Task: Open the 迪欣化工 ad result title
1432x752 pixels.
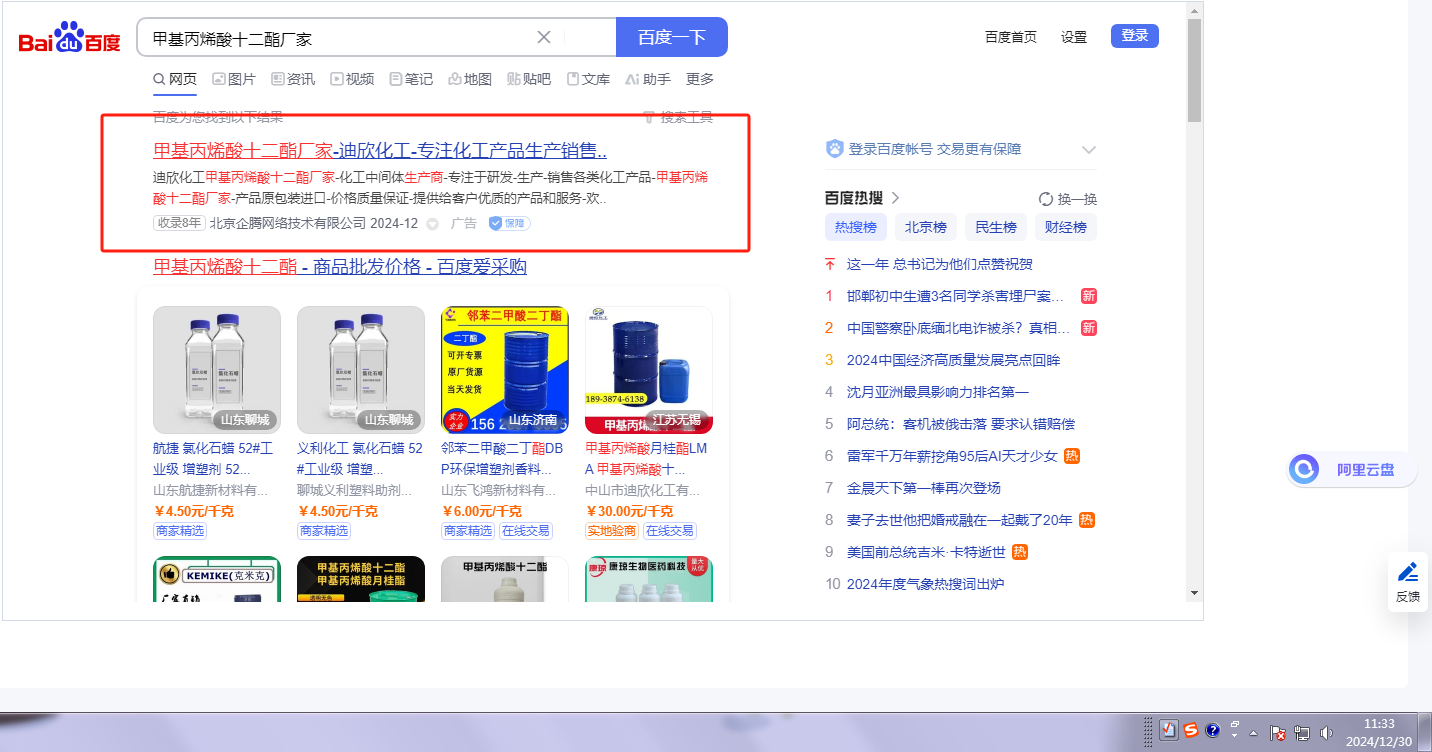Action: (380, 151)
